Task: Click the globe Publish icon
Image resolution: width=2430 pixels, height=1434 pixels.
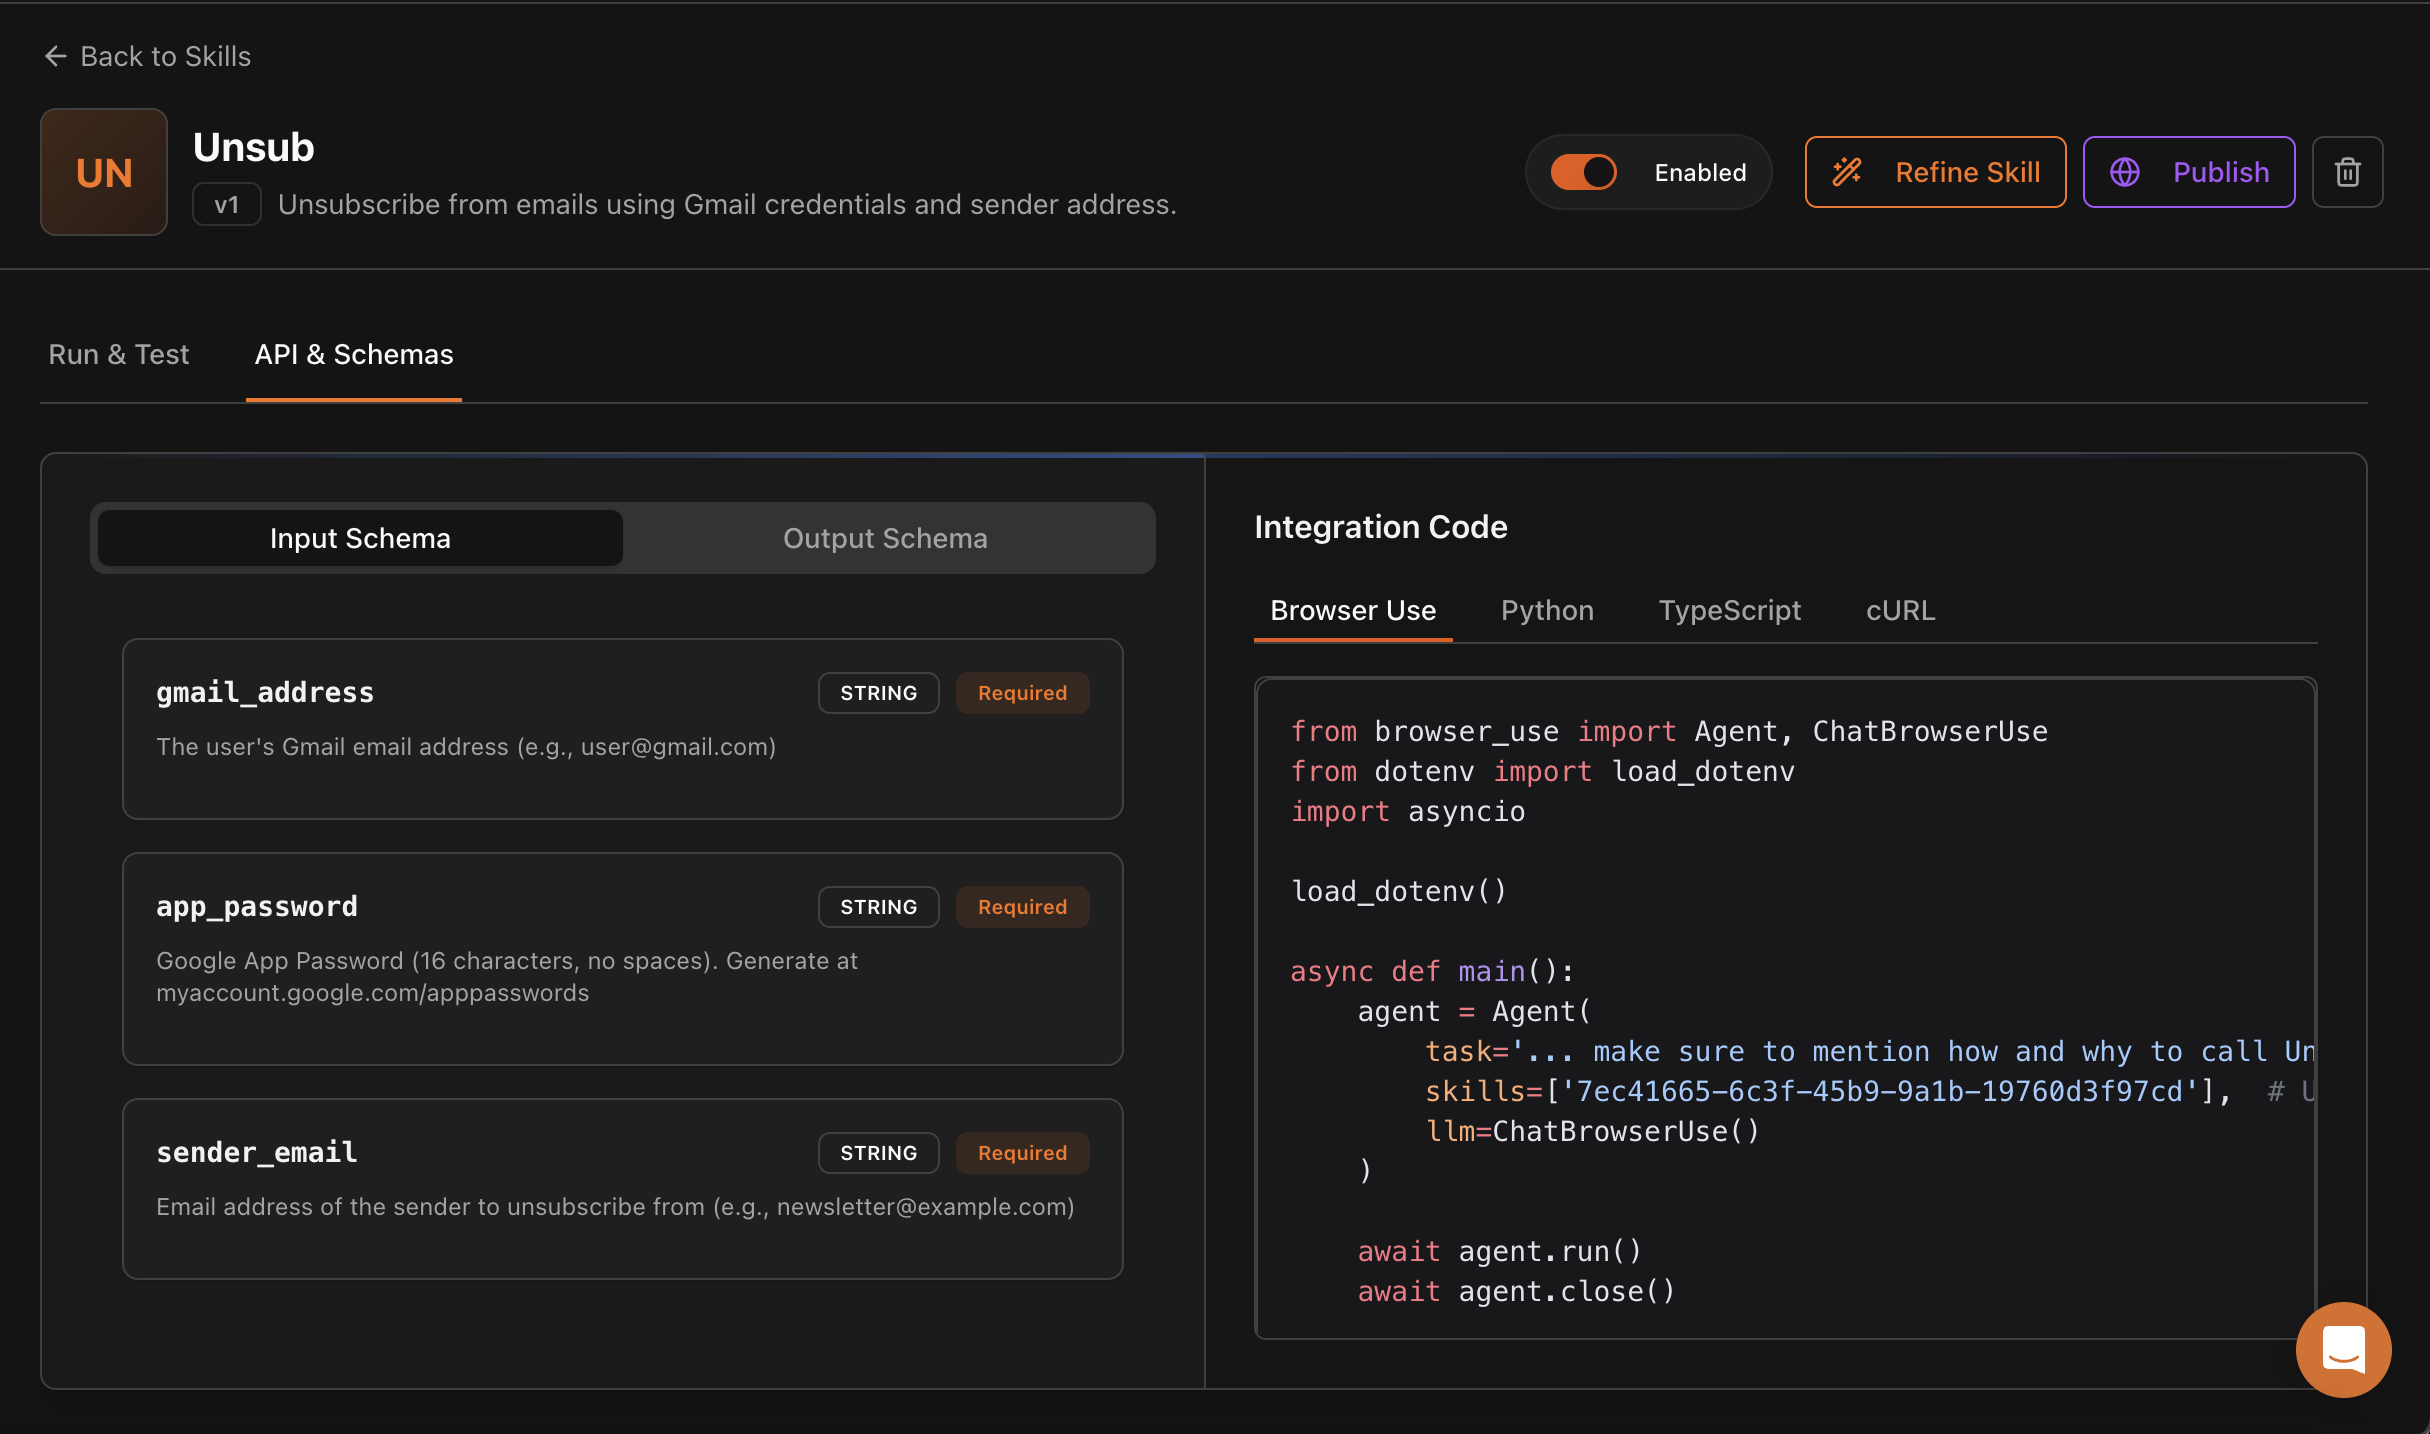Action: coord(2124,172)
